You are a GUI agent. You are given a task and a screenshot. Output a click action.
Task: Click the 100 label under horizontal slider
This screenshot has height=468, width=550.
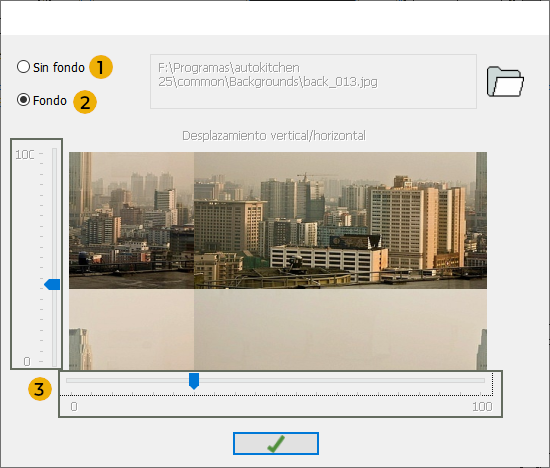pyautogui.click(x=482, y=407)
